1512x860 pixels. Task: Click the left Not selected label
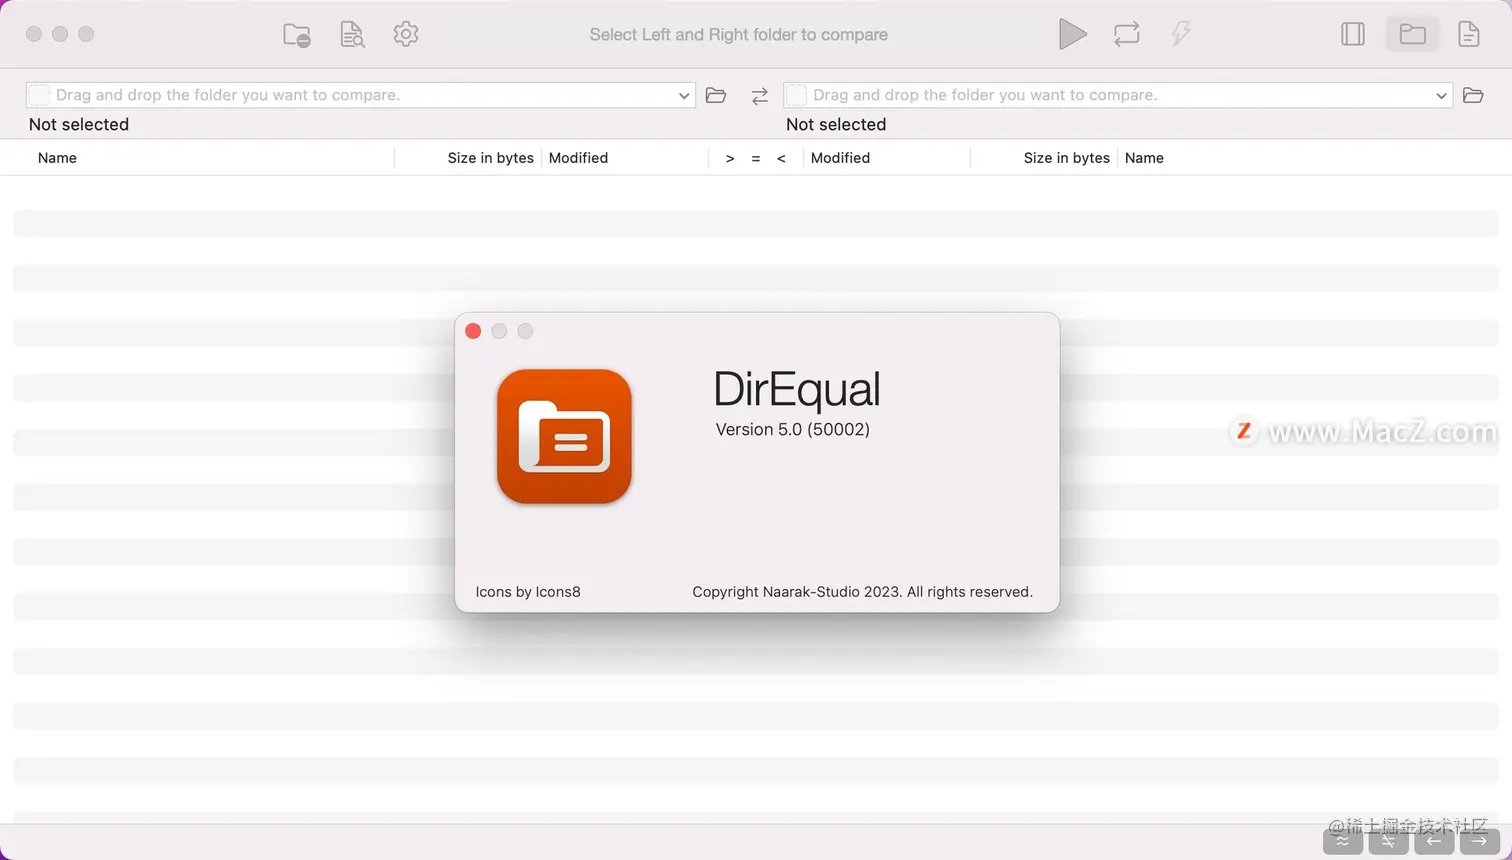(79, 125)
